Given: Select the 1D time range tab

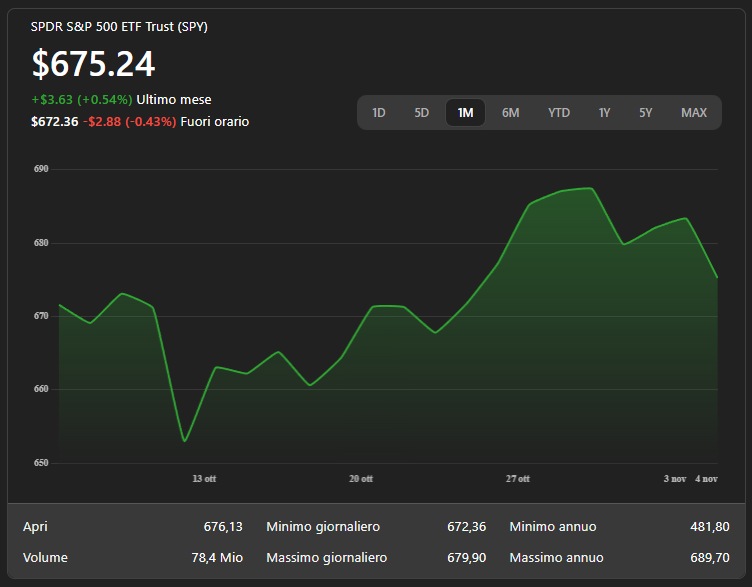Looking at the screenshot, I should (379, 113).
